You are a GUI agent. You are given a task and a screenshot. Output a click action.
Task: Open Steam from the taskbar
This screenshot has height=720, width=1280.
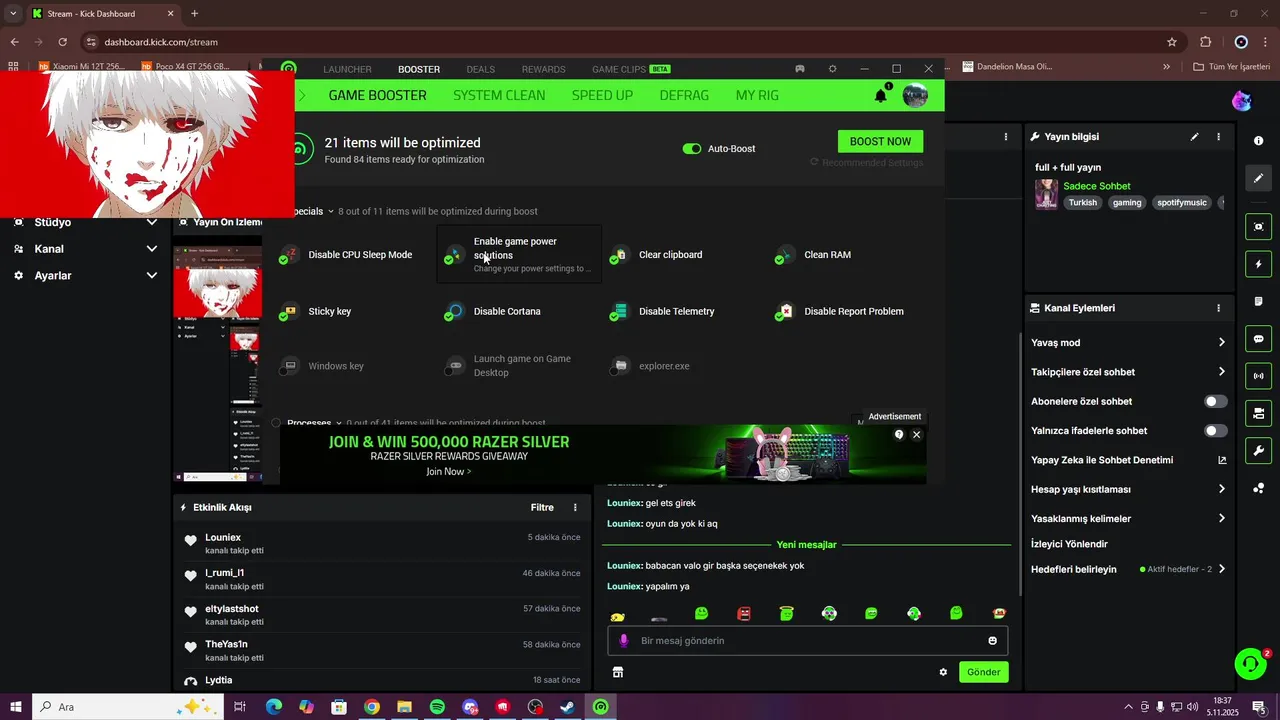(x=567, y=707)
